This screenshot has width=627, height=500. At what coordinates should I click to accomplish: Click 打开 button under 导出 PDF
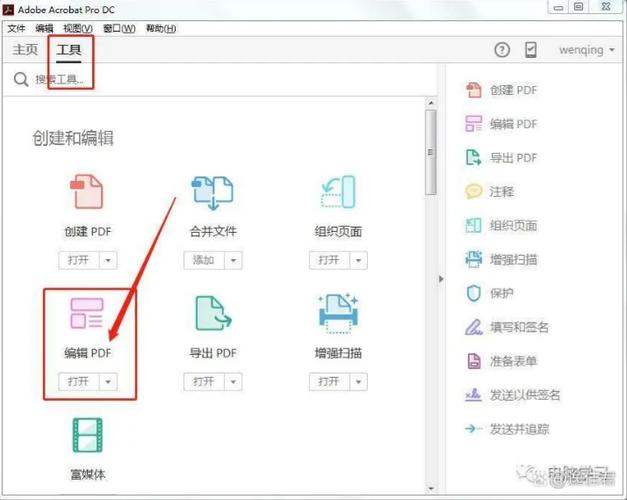pyautogui.click(x=204, y=382)
